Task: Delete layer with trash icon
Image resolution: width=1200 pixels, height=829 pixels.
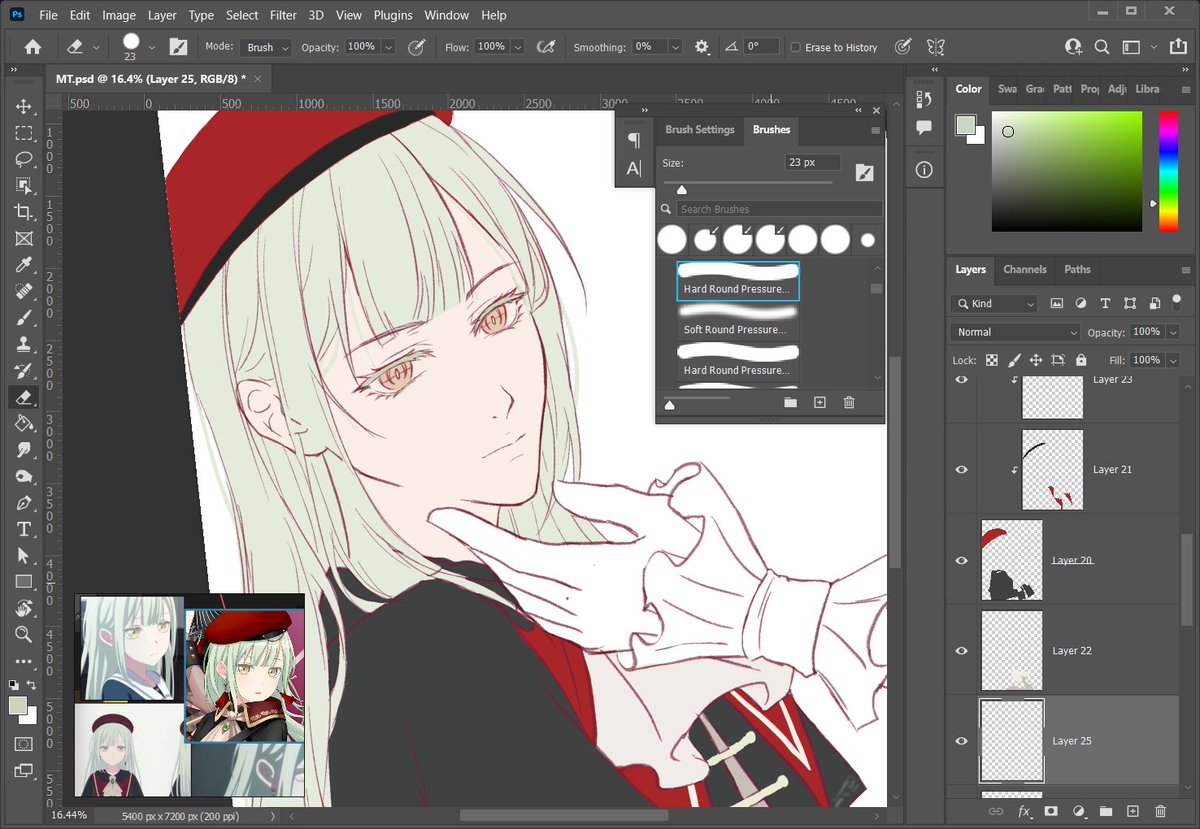Action: pos(1160,811)
